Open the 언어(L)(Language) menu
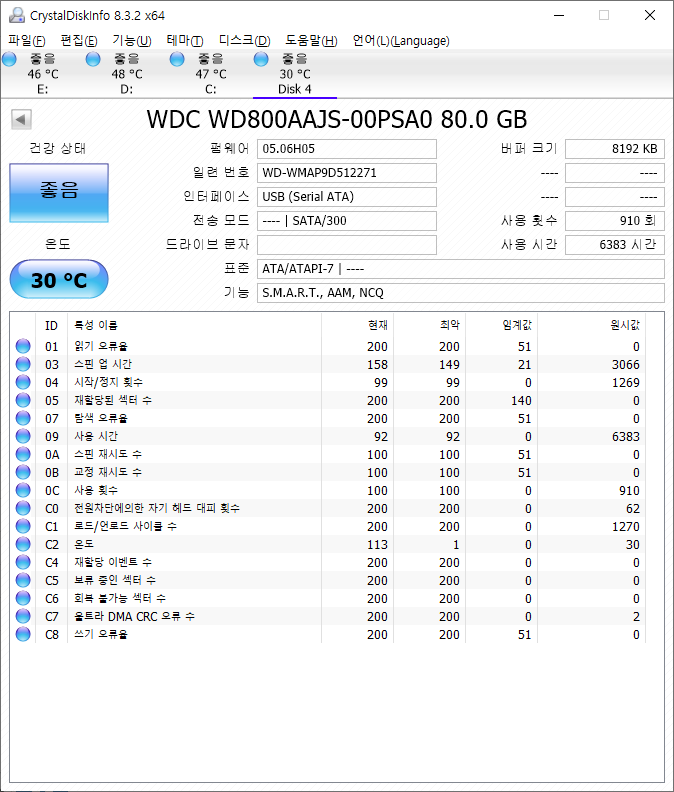Viewport: 674px width, 792px height. pos(401,40)
